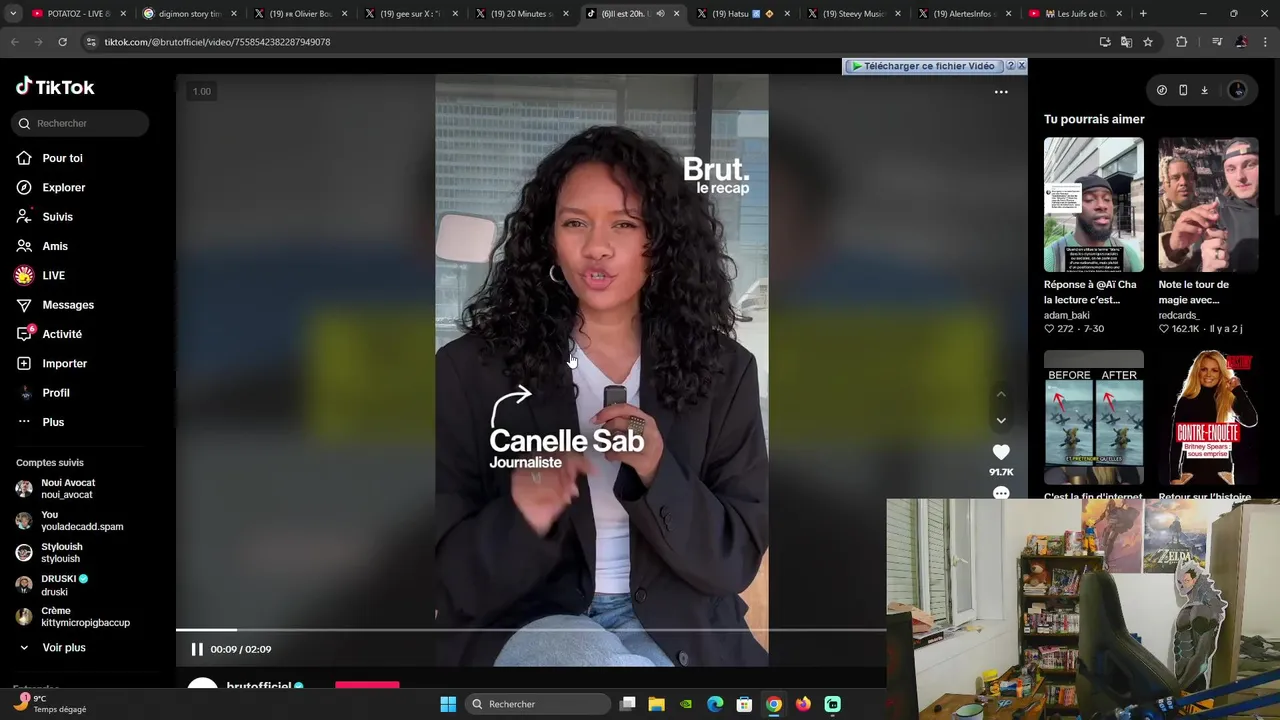Viewport: 1280px width, 720px height.
Task: Open the Importer upload page
Action: [64, 363]
